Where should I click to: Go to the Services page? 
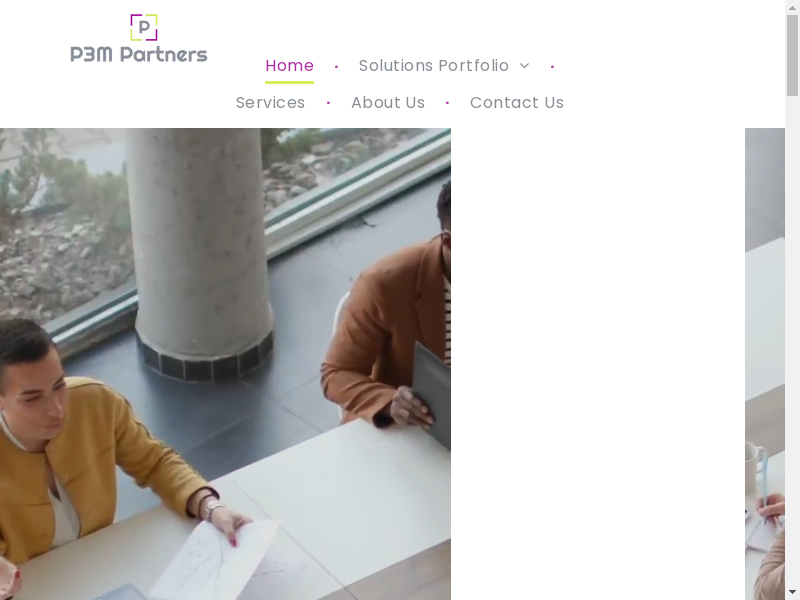[270, 103]
